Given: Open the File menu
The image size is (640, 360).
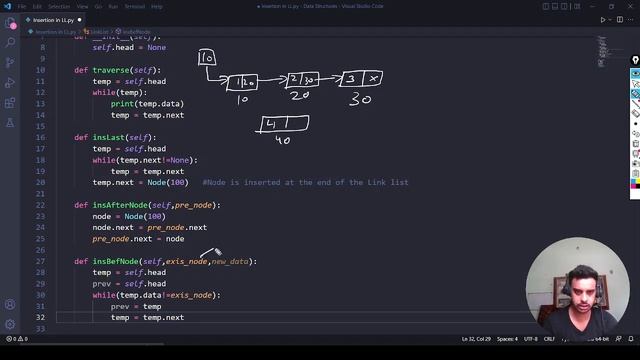Looking at the screenshot, I should point(22,7).
